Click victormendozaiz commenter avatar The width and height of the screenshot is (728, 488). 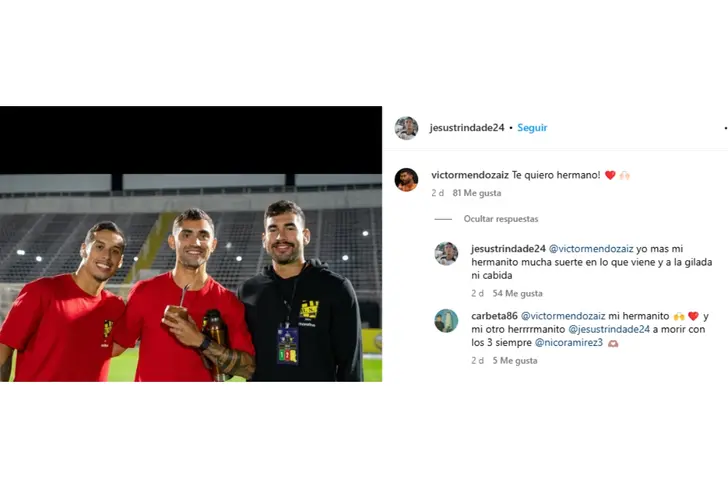click(406, 180)
